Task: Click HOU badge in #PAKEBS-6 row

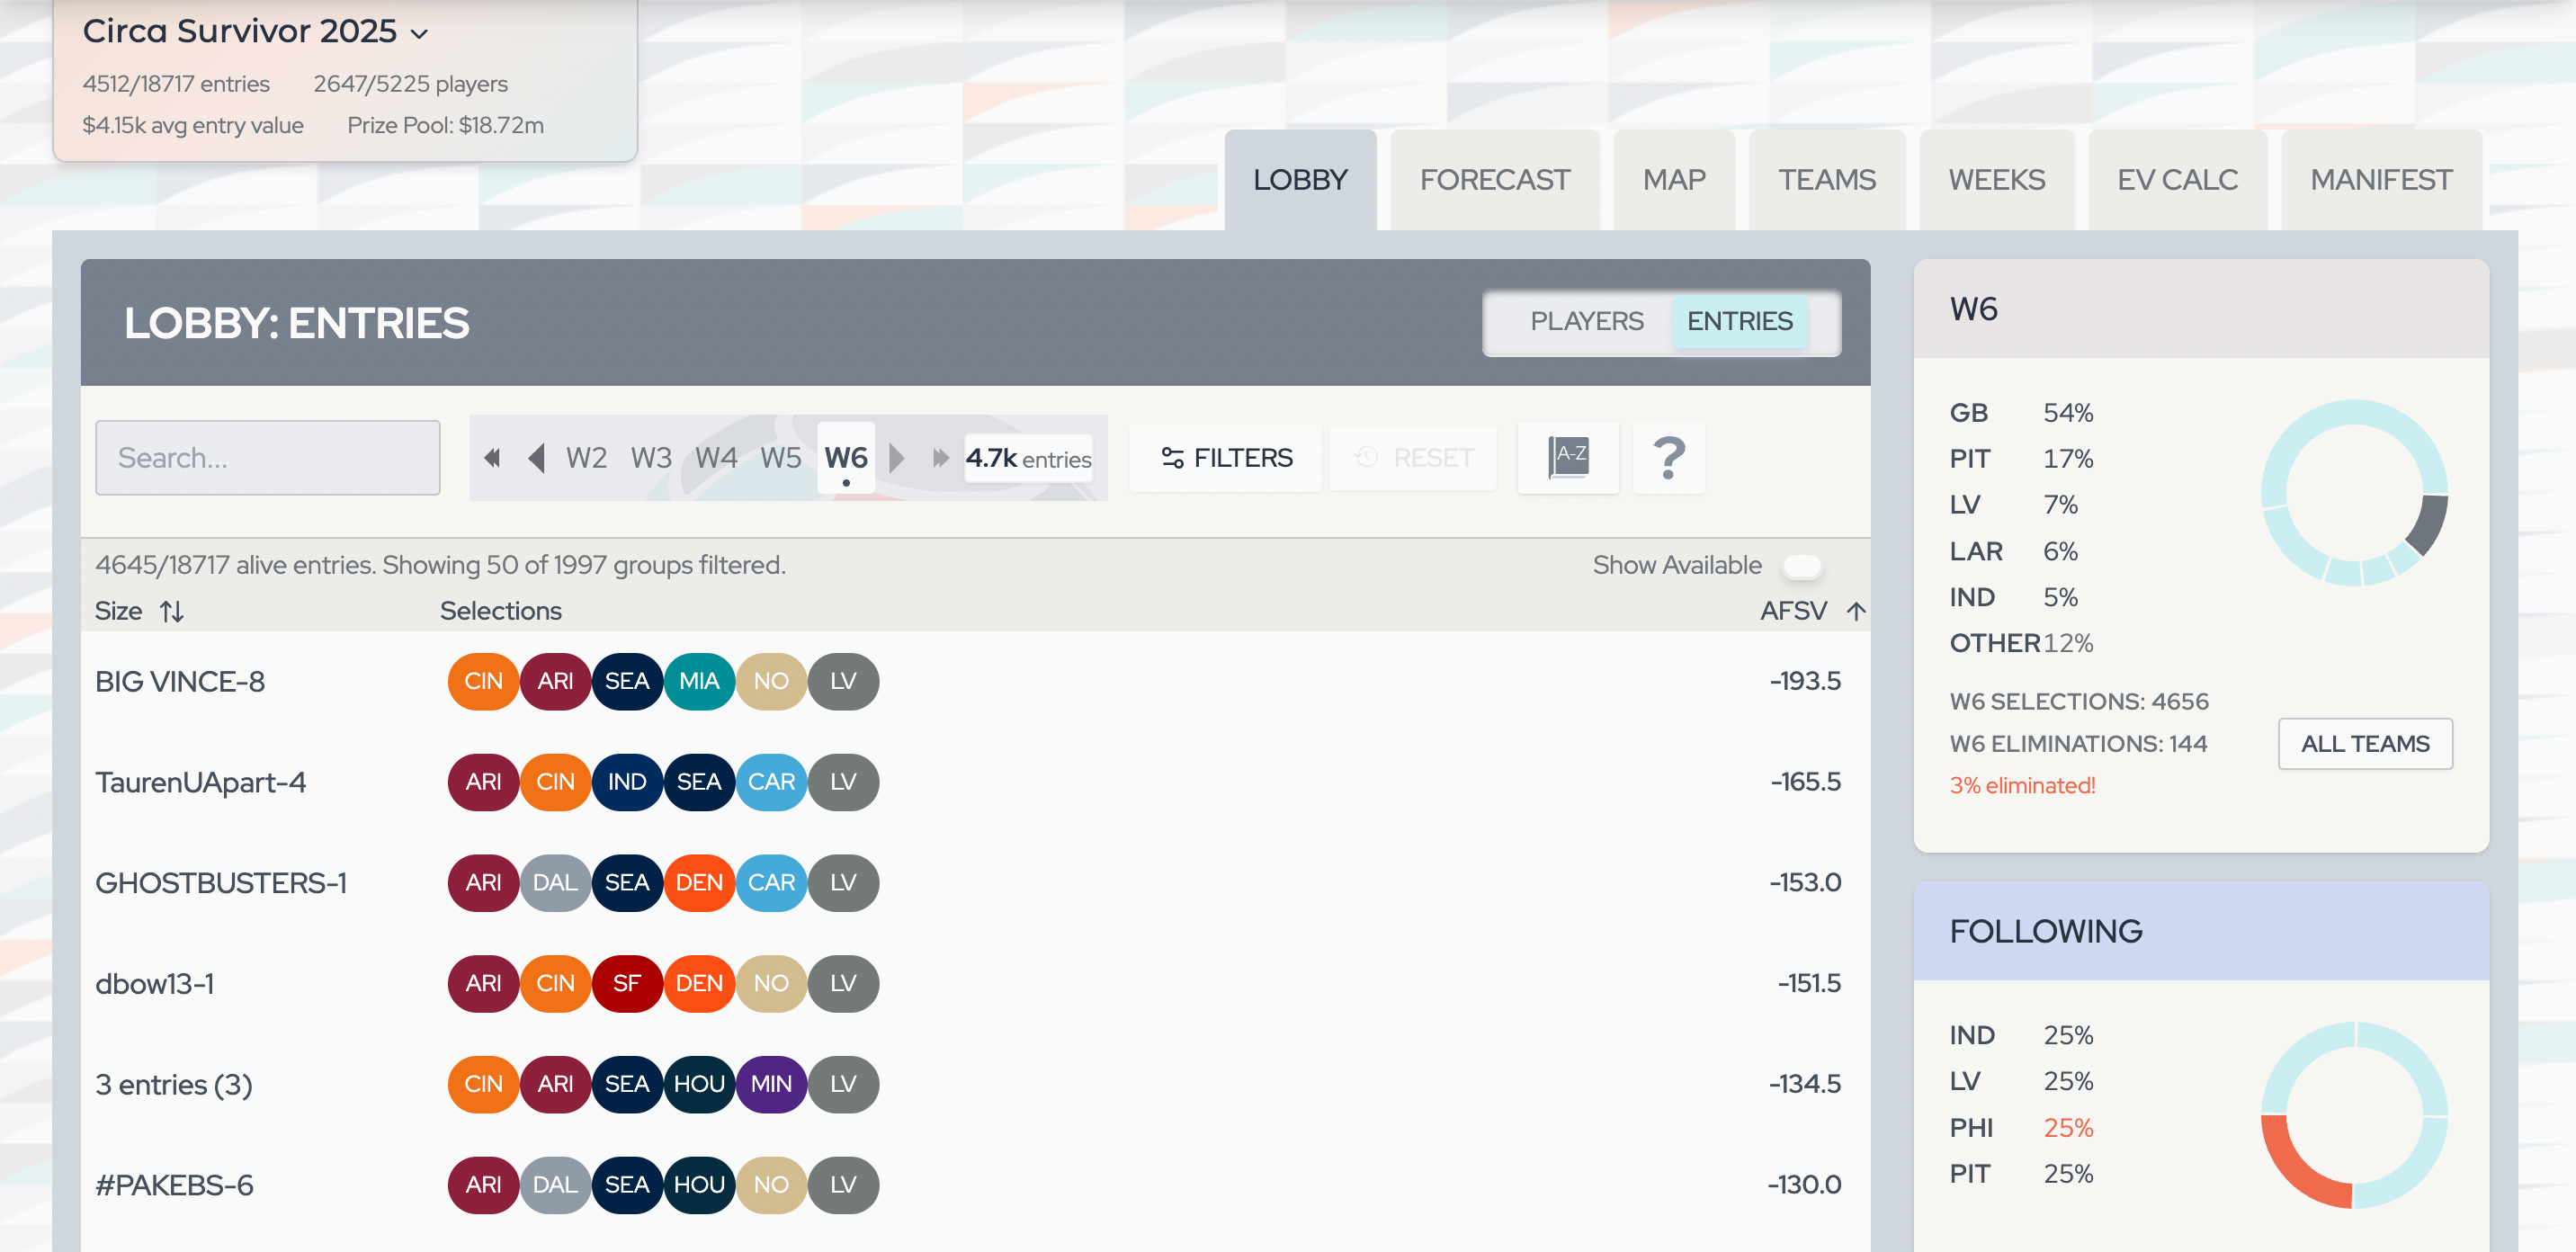Action: click(x=699, y=1185)
